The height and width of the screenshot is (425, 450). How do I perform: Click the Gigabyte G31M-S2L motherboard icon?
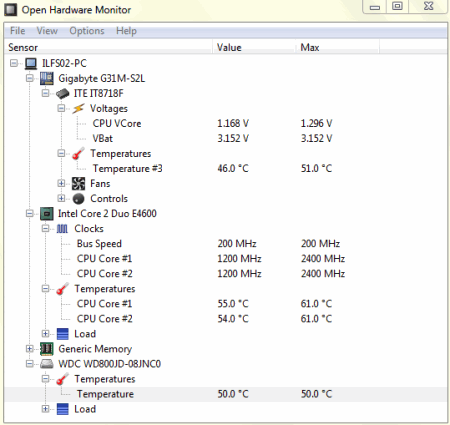[x=47, y=78]
